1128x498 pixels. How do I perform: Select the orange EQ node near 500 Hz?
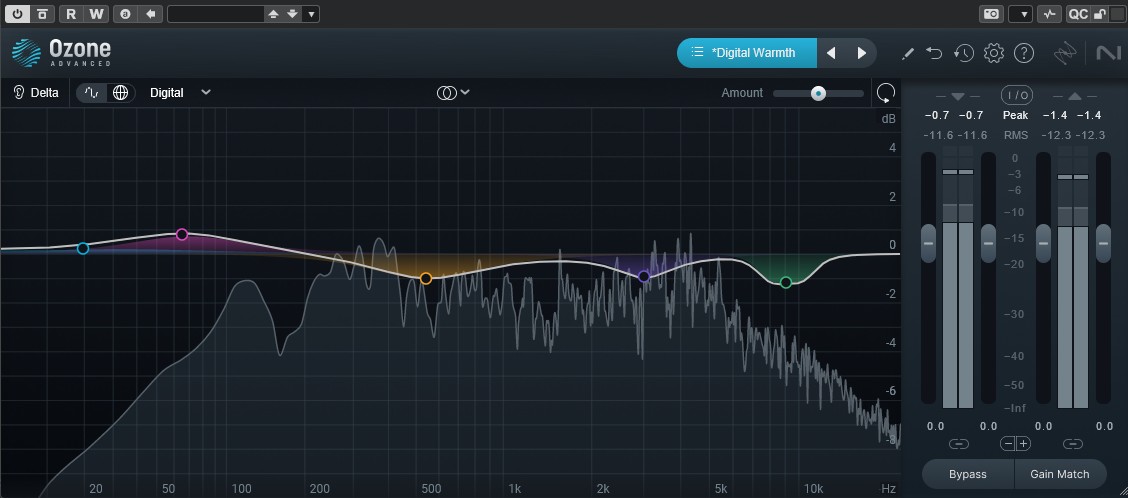coord(426,279)
